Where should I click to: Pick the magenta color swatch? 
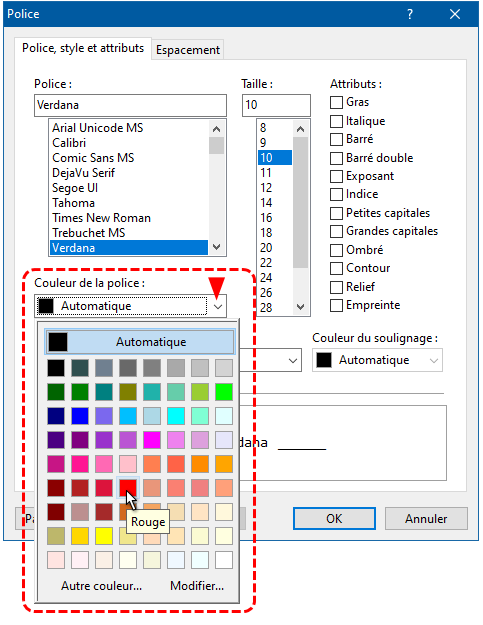tap(152, 440)
